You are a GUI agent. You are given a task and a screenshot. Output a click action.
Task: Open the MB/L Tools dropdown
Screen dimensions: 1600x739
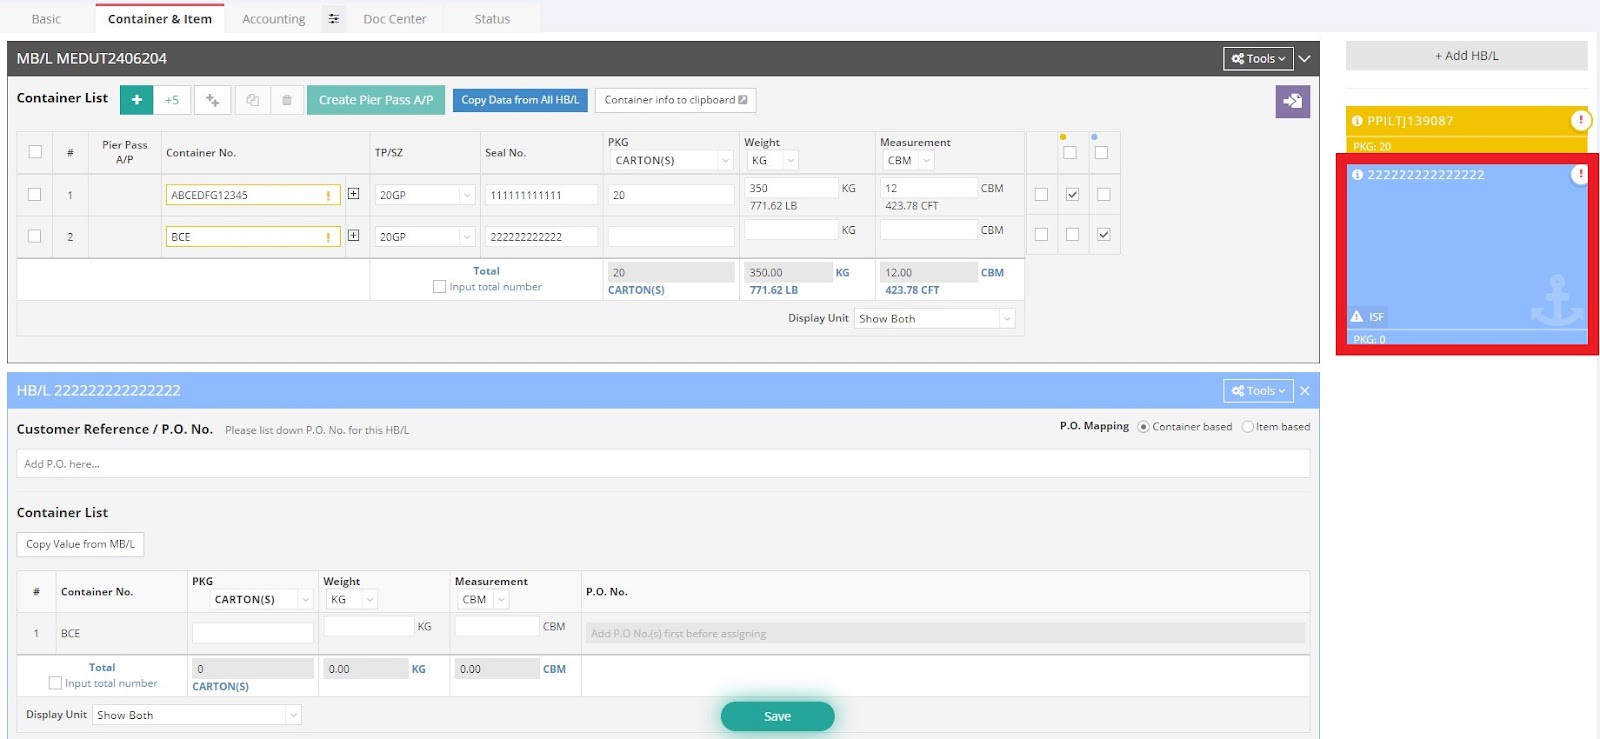tap(1258, 59)
